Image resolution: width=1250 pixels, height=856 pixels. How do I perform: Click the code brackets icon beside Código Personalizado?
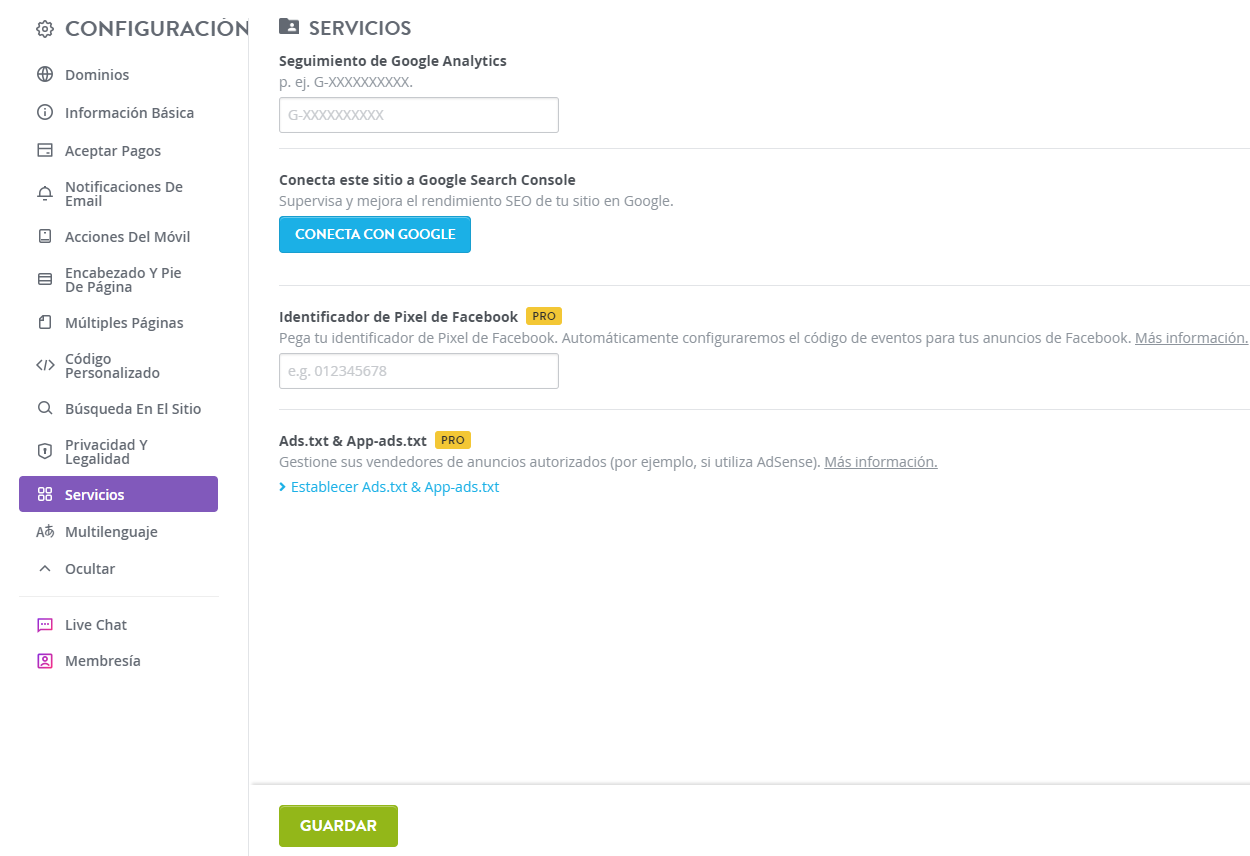click(44, 366)
